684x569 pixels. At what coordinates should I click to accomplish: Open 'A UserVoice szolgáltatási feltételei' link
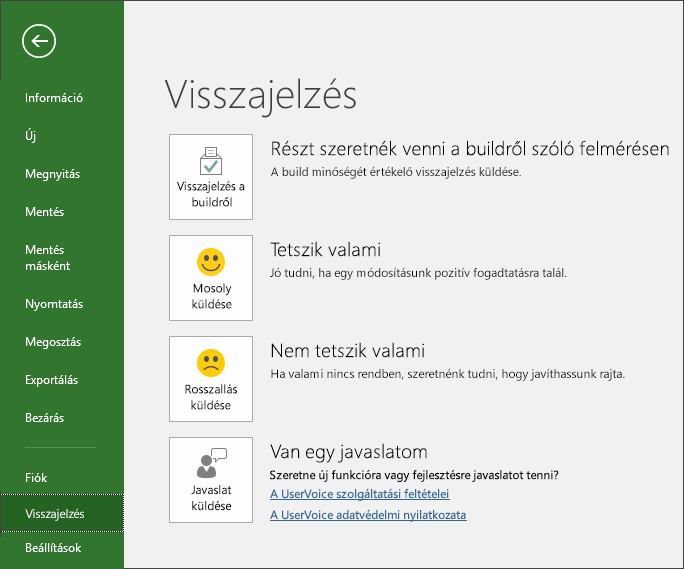[359, 494]
